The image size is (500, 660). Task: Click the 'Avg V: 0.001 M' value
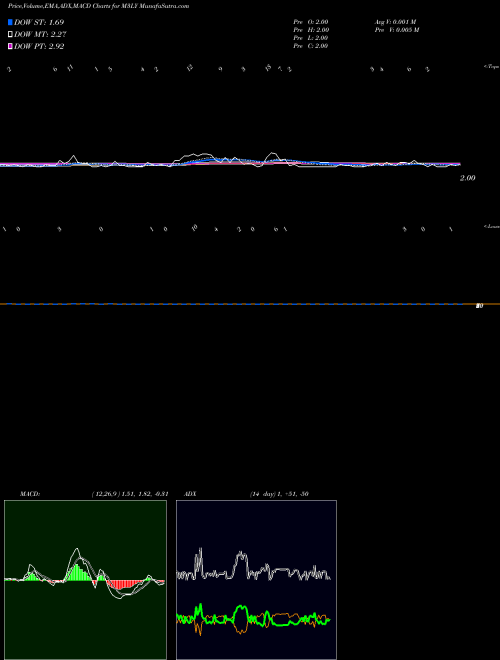(396, 22)
